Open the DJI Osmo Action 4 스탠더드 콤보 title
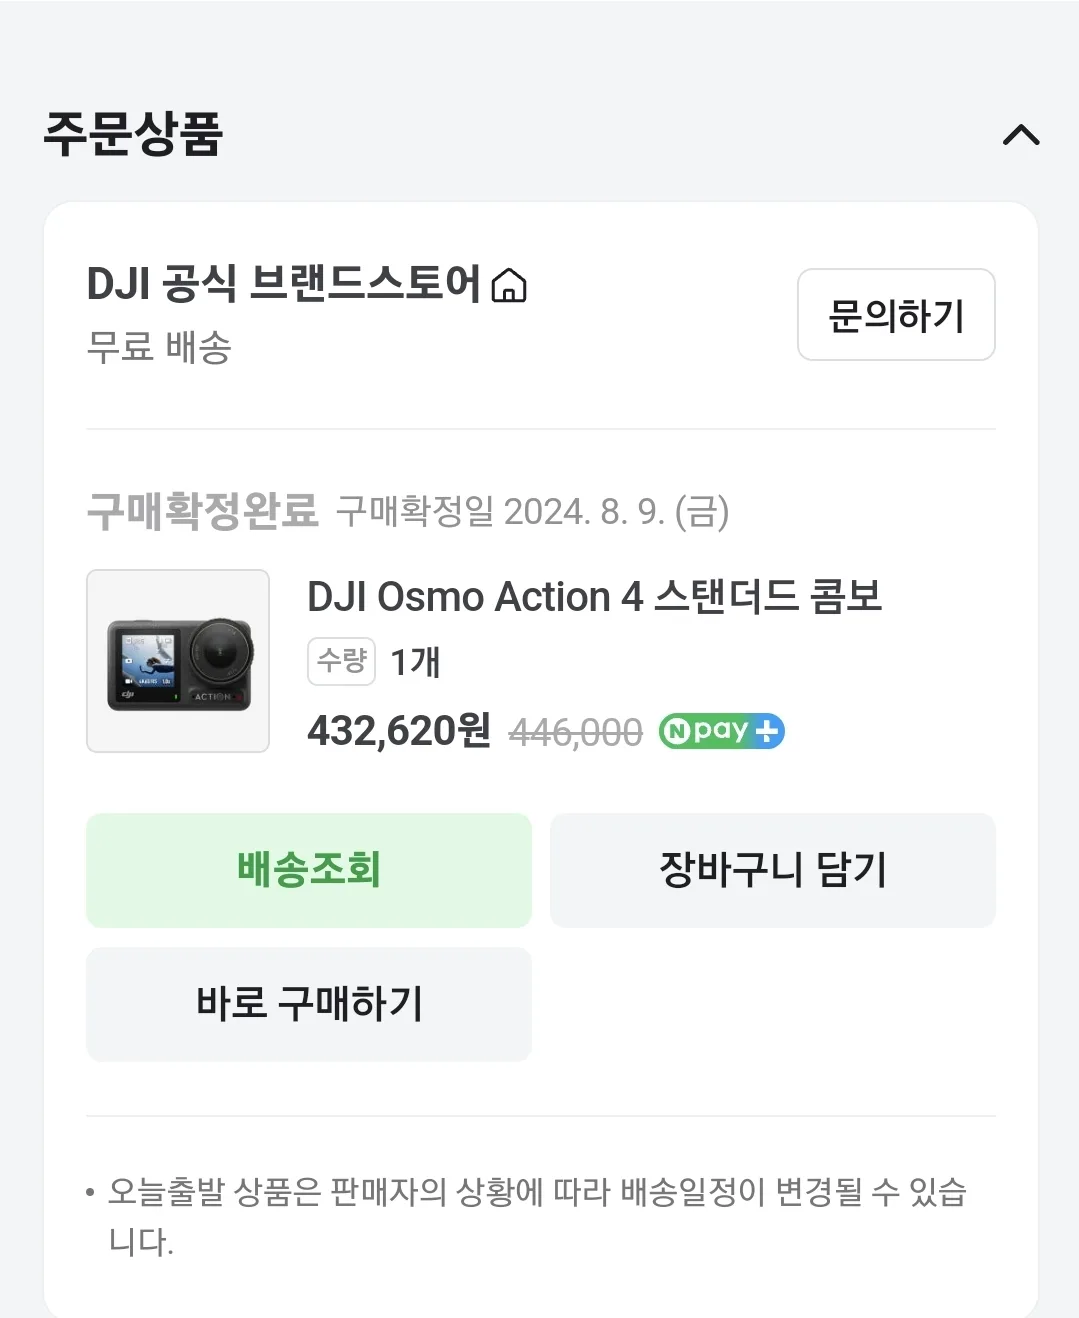Screen dimensions: 1079x1318 [595, 597]
